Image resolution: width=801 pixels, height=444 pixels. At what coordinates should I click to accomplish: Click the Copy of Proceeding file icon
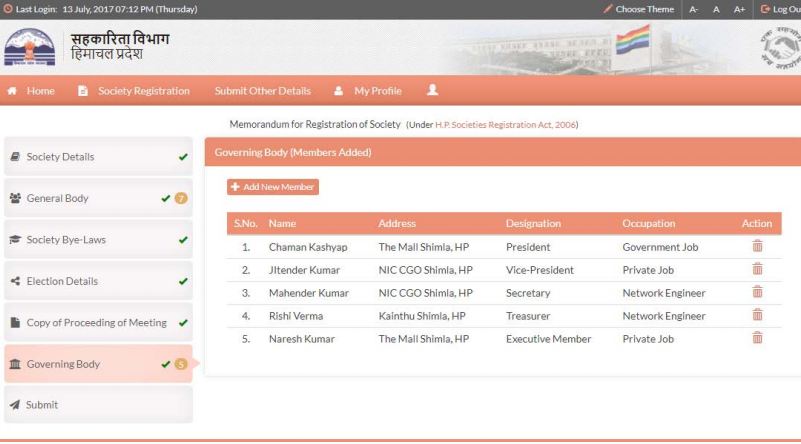click(x=15, y=322)
